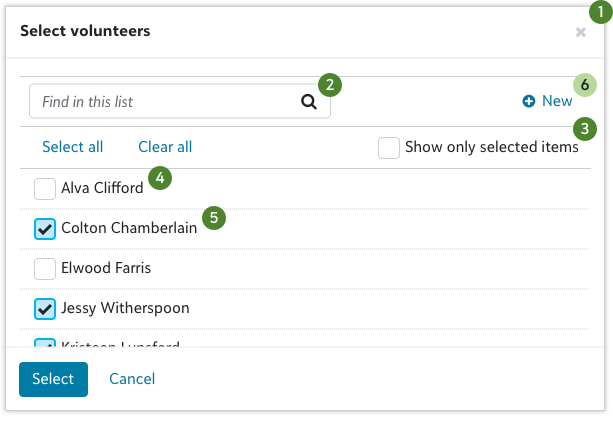Click the Cancel link
This screenshot has height=441, width=613.
pos(132,379)
